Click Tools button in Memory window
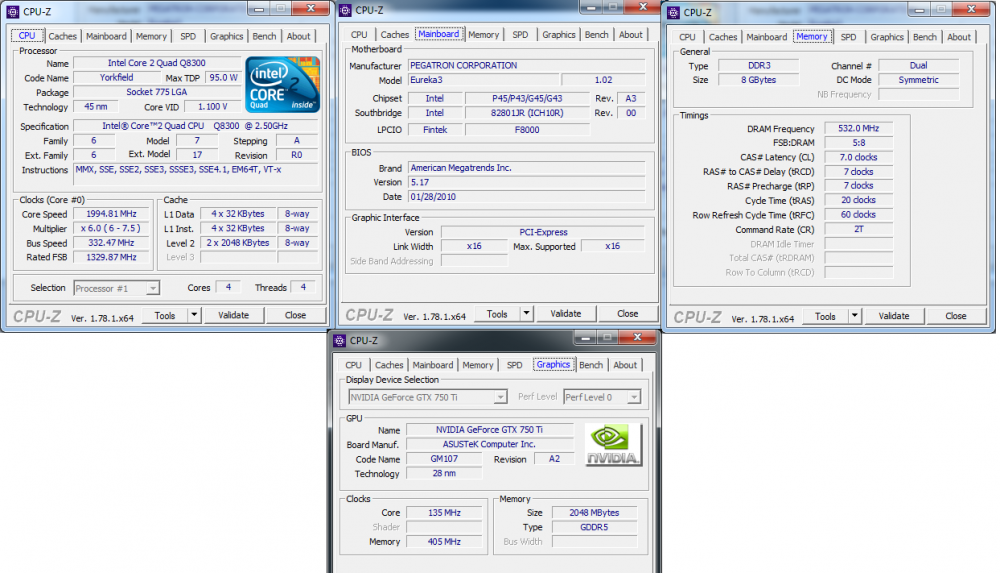This screenshot has height=573, width=1000. (x=825, y=316)
